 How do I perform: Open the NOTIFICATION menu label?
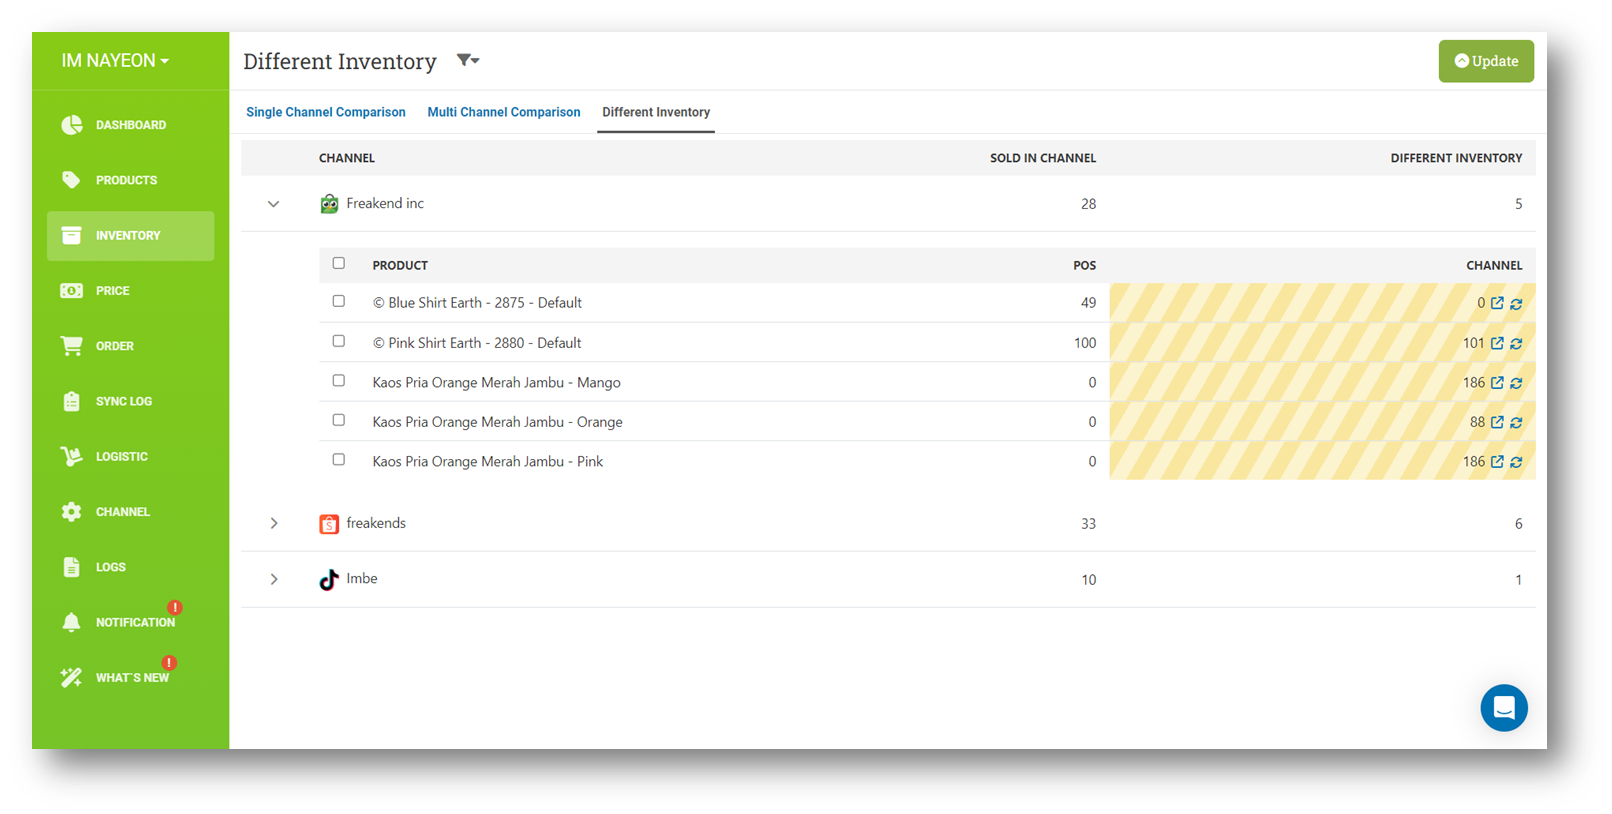[x=135, y=622]
